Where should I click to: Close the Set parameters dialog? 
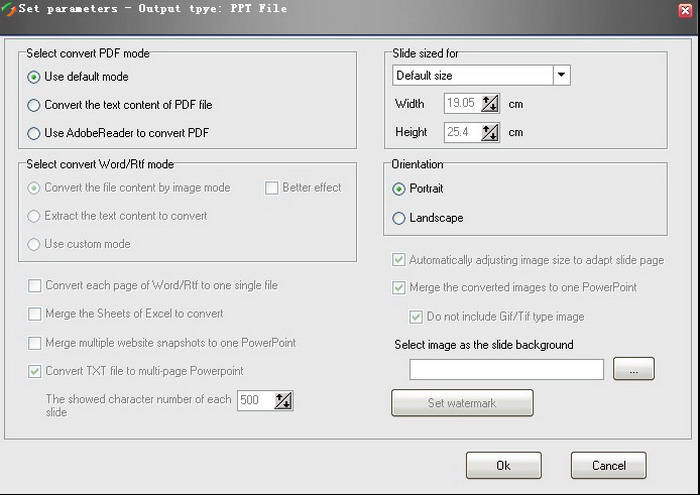coord(684,9)
